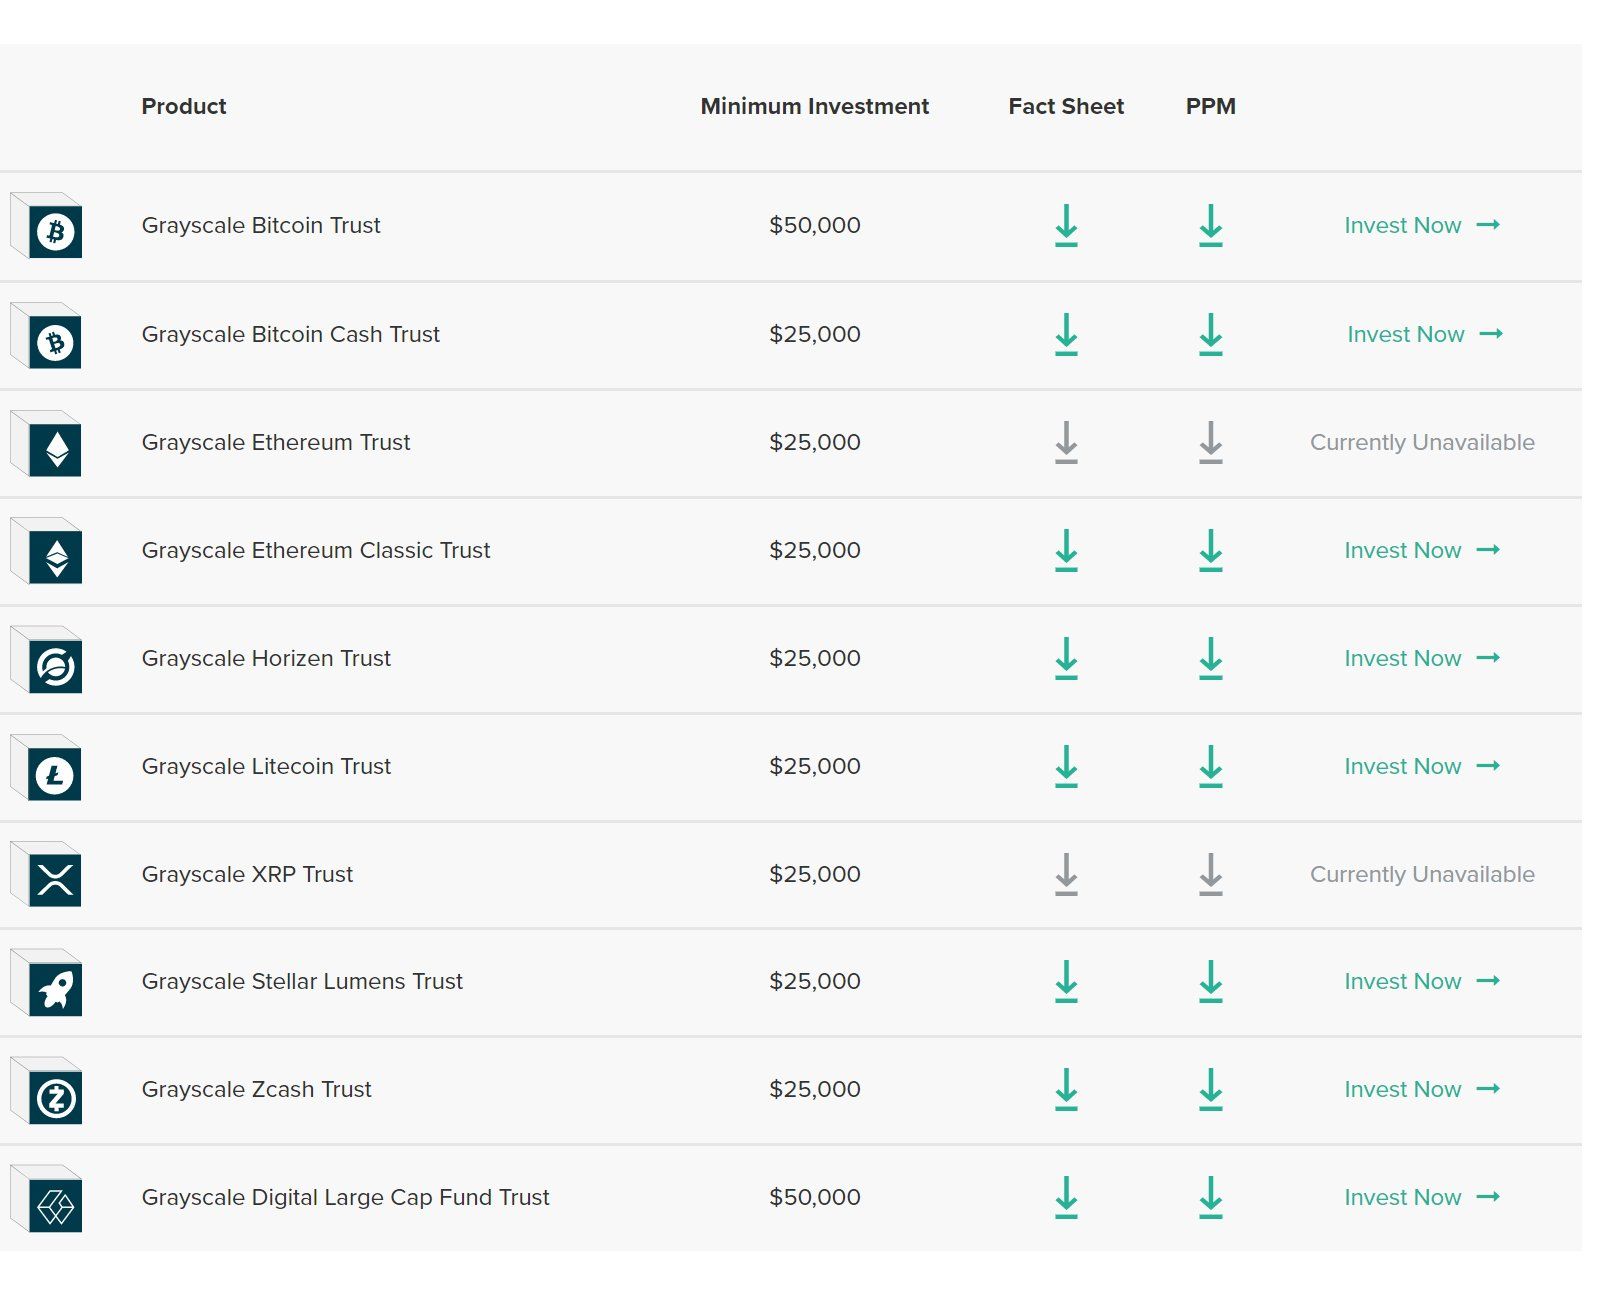Click the Fact Sheet column header

1066,106
